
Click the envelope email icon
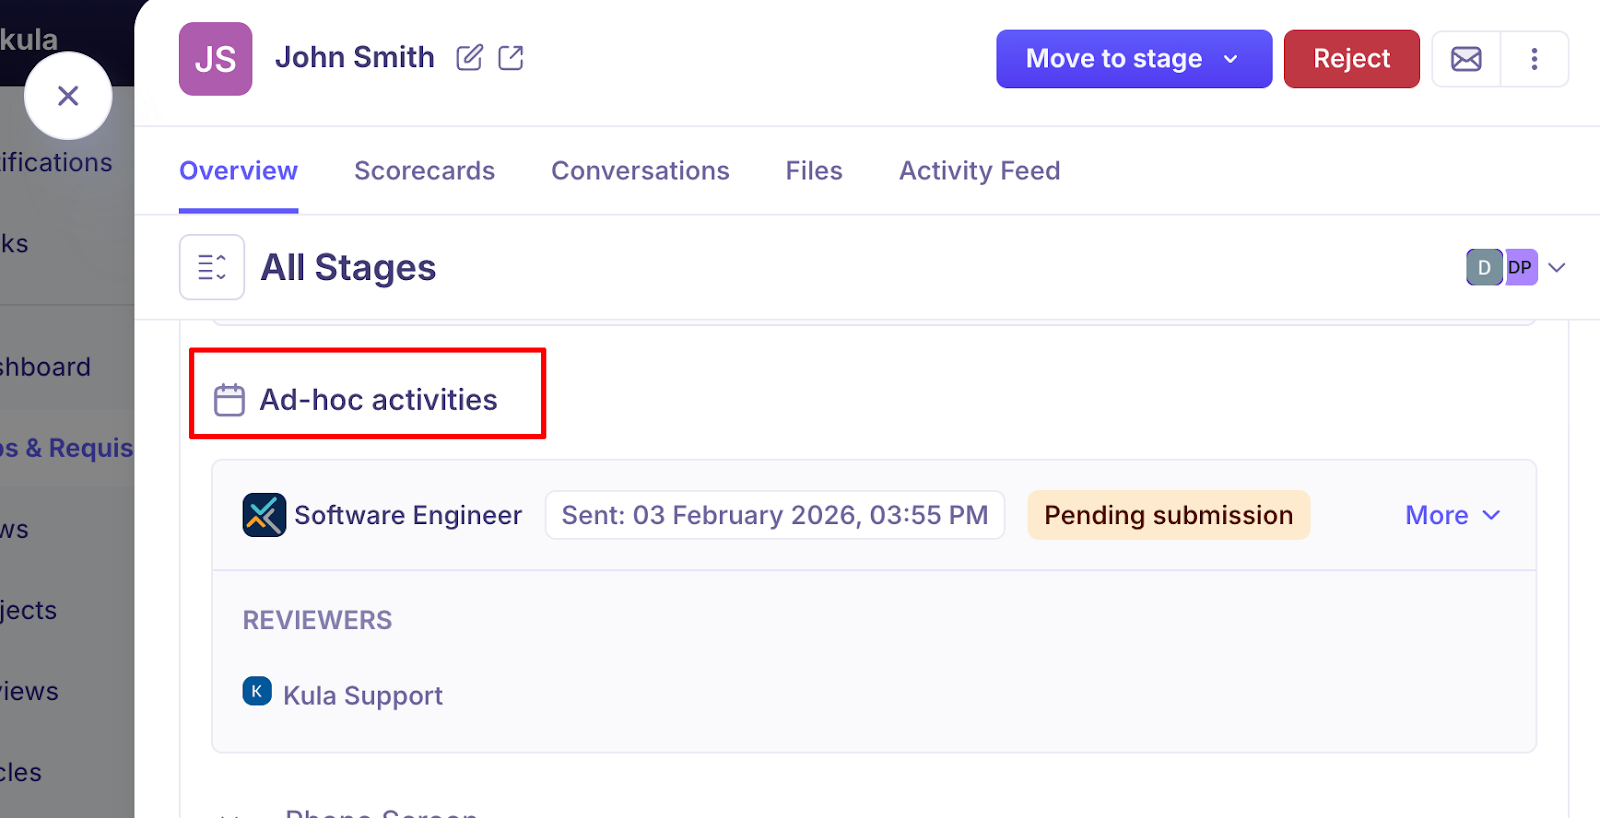[x=1466, y=59]
